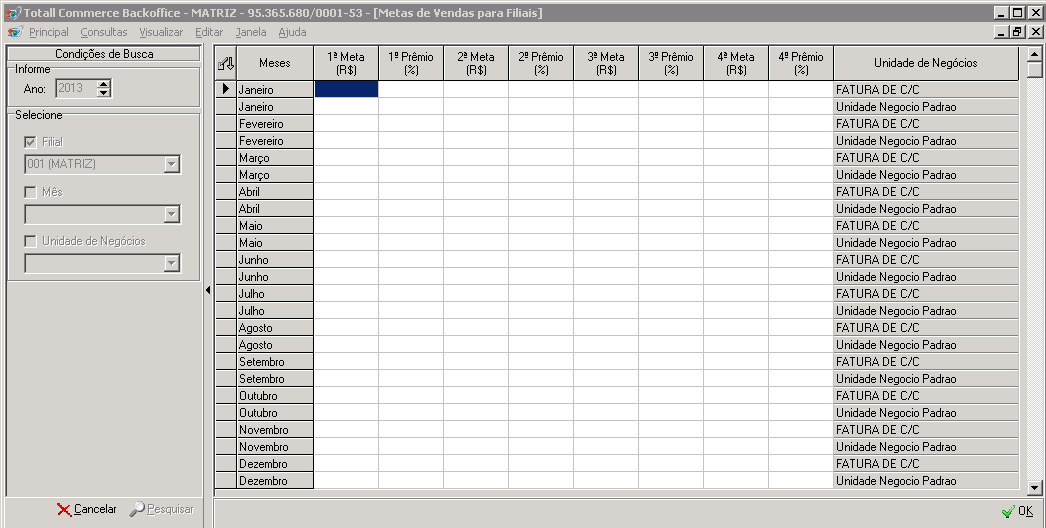Collapse the search panel using the splitter arrow

207,290
